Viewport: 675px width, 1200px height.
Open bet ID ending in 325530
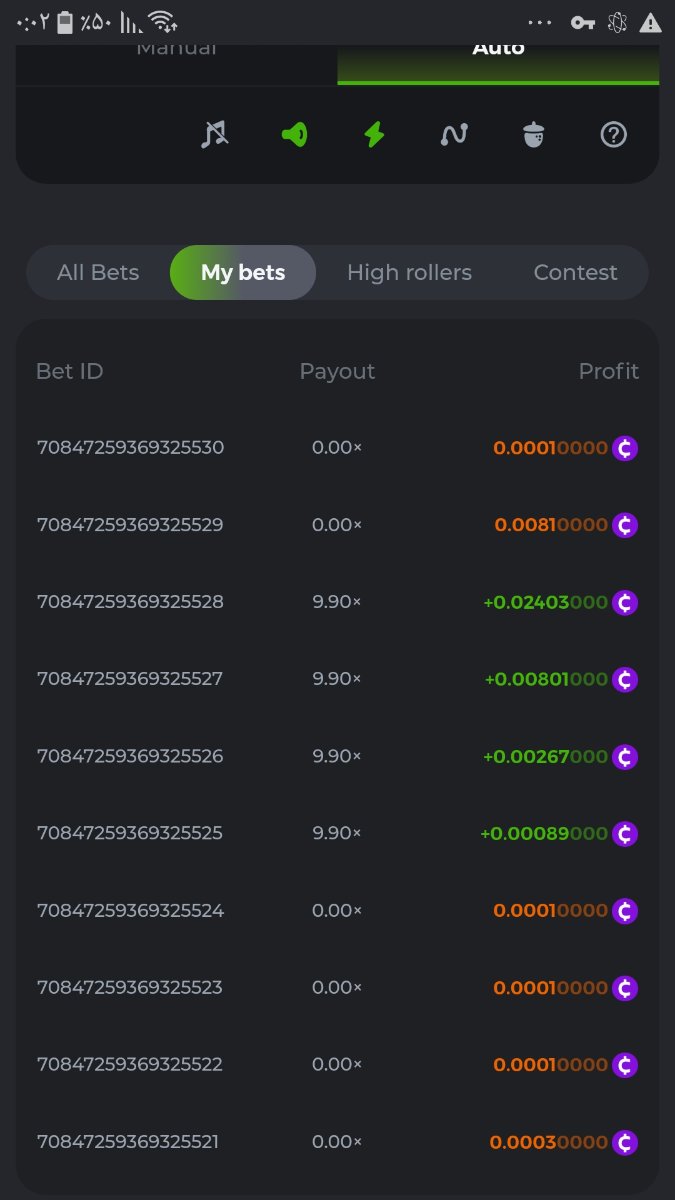pos(130,447)
